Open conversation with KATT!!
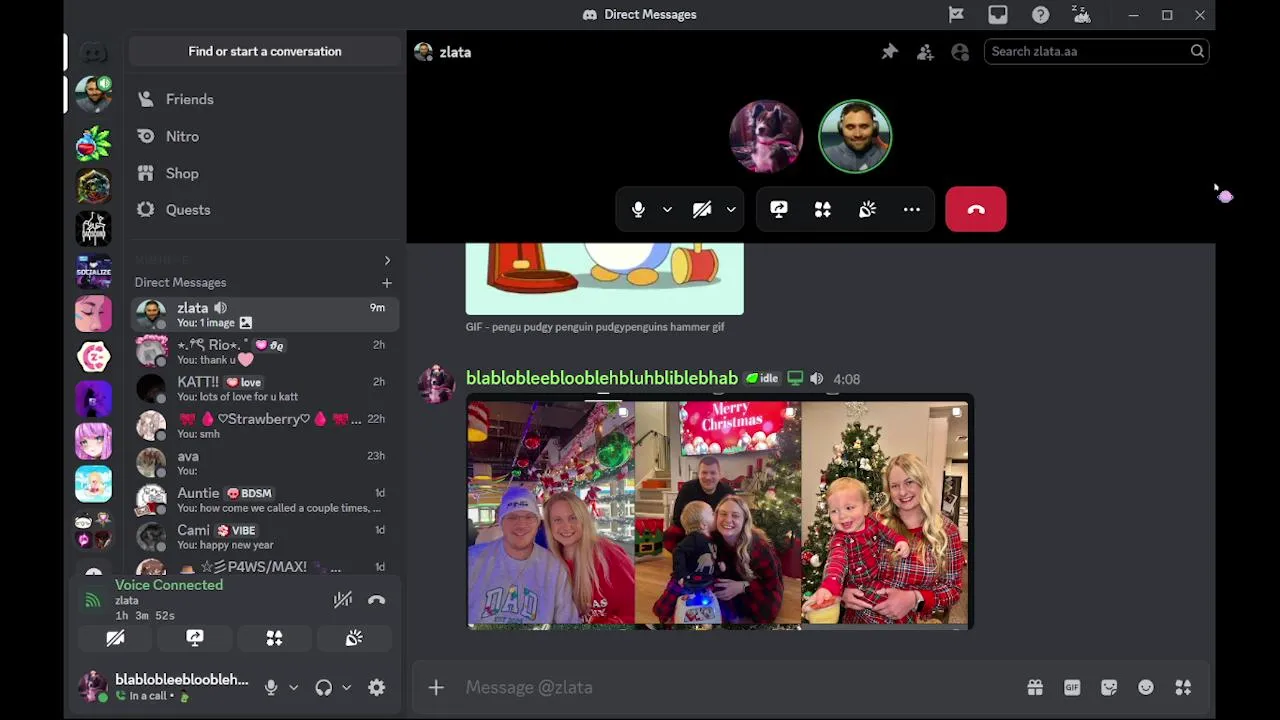The image size is (1280, 720). (265, 389)
